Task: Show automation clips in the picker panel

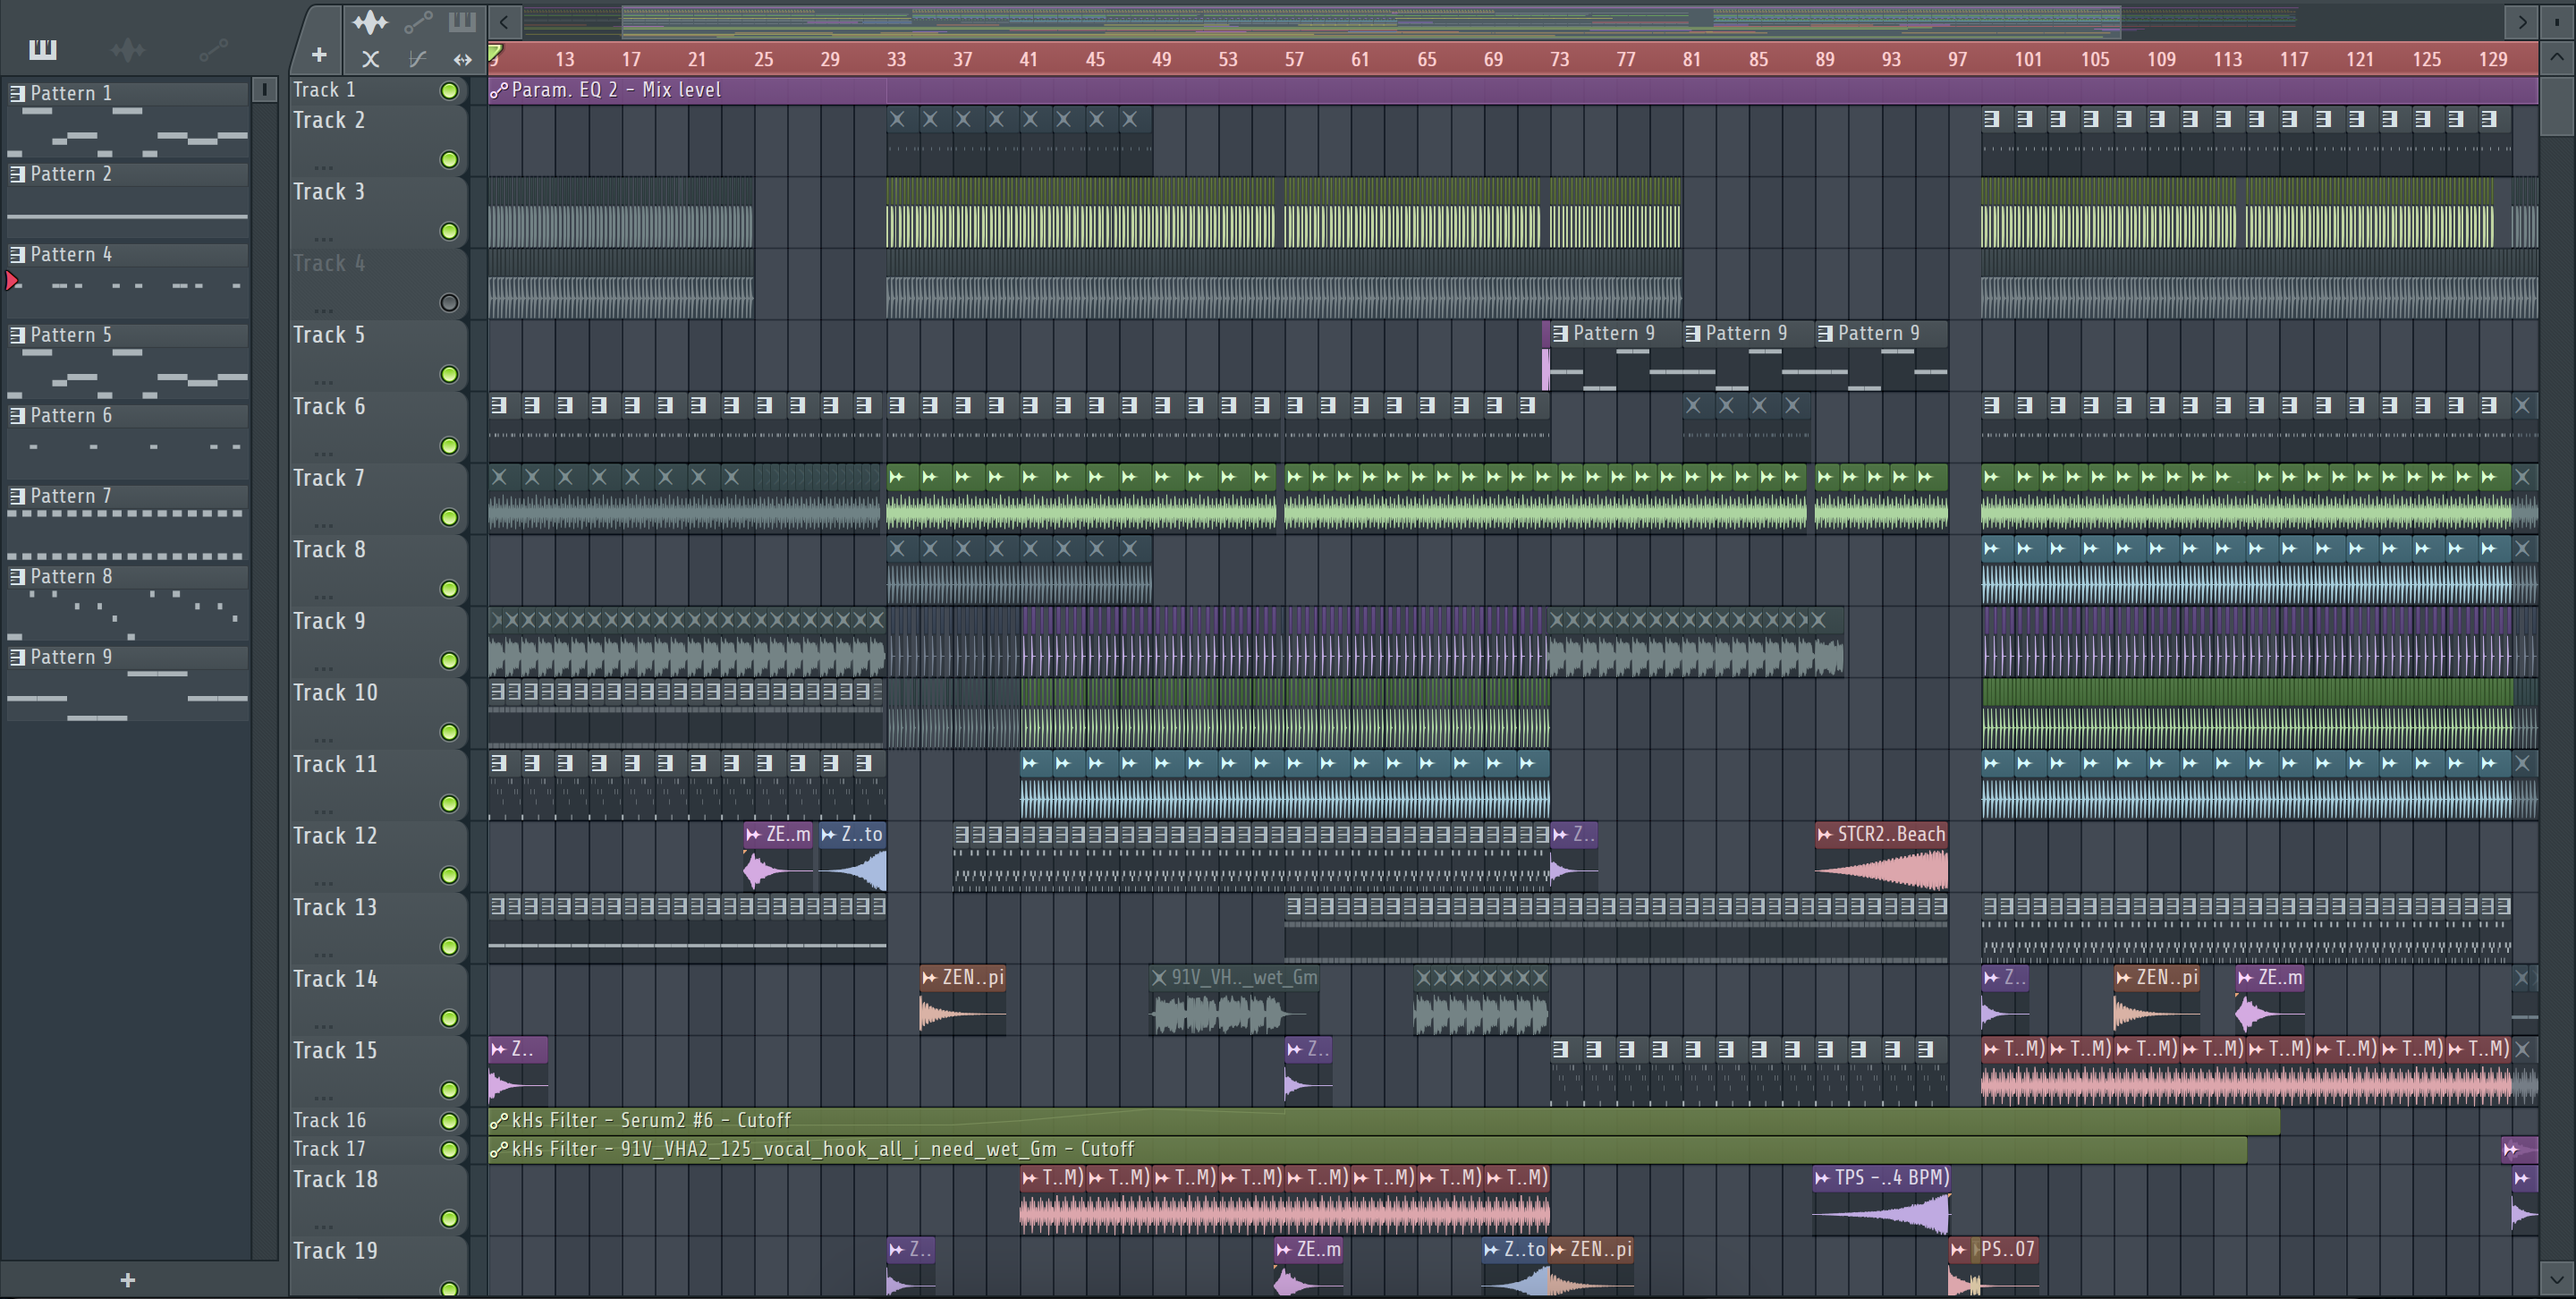Action: point(213,49)
